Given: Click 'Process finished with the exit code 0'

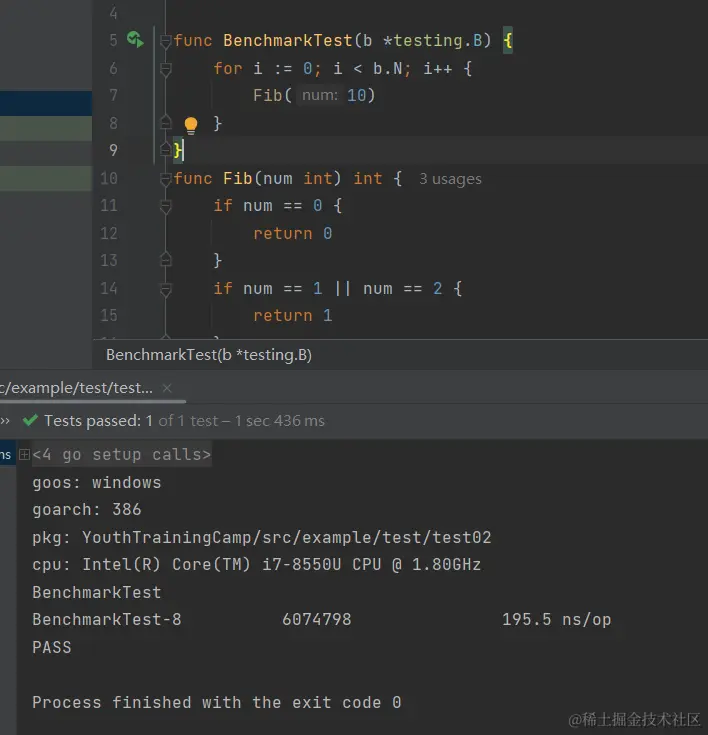Looking at the screenshot, I should coord(217,702).
